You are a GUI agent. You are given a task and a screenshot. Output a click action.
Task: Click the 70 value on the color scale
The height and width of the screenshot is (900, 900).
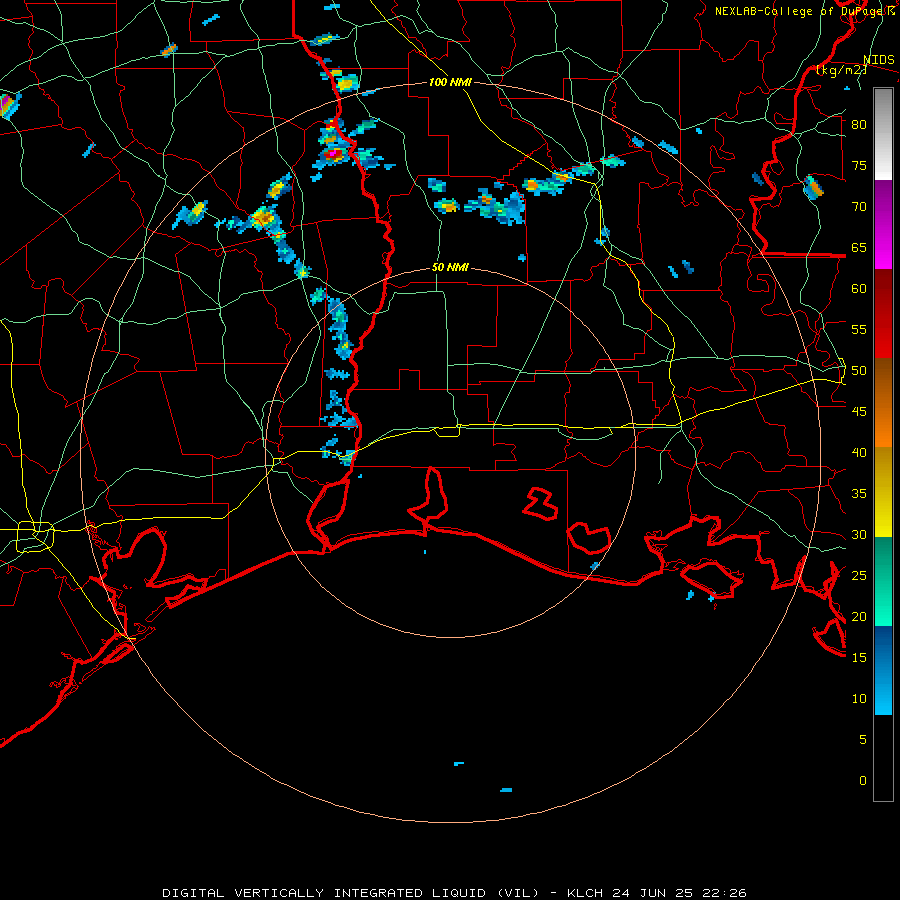point(859,207)
